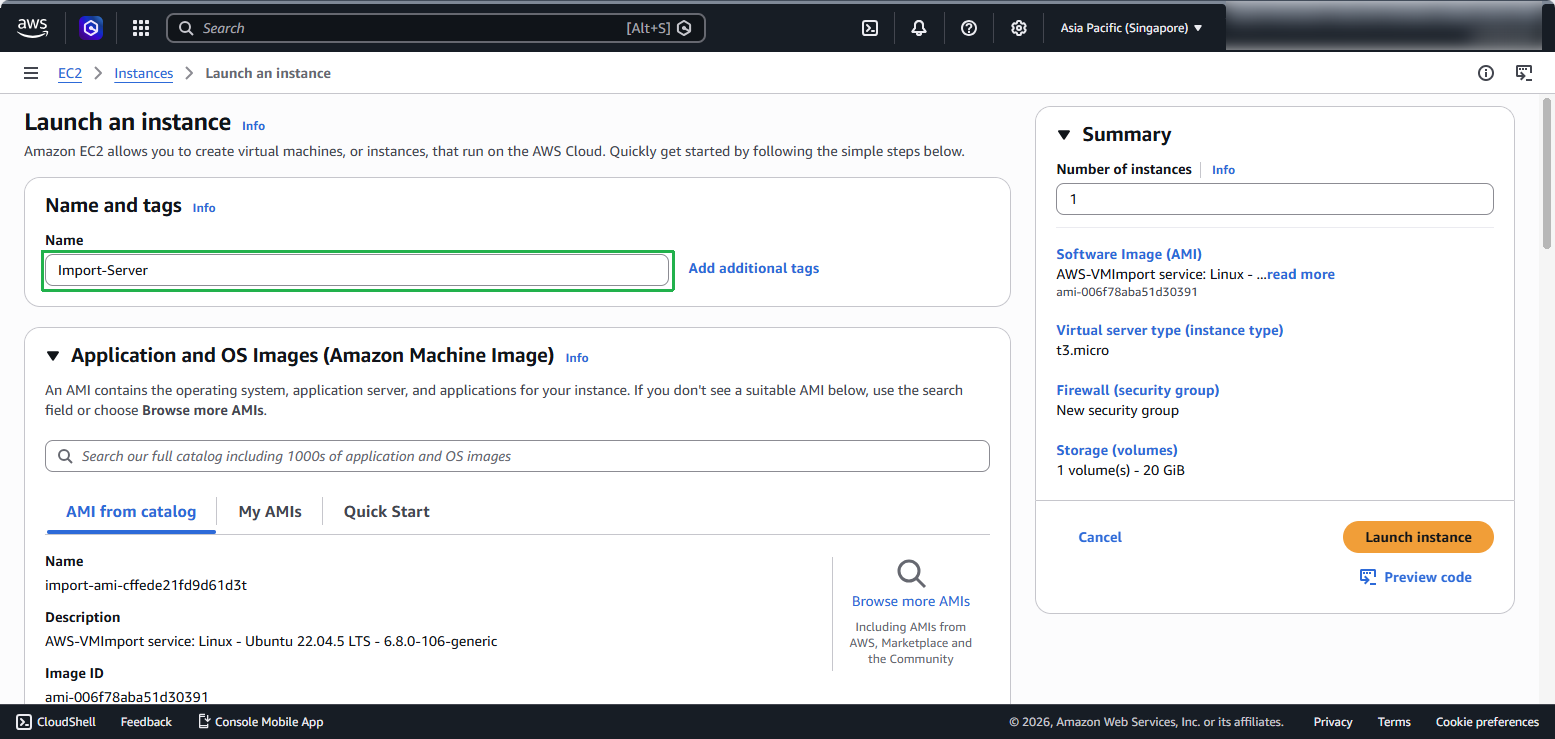Click AMI name import-ami-cffede21fd9d61d3t

point(146,585)
